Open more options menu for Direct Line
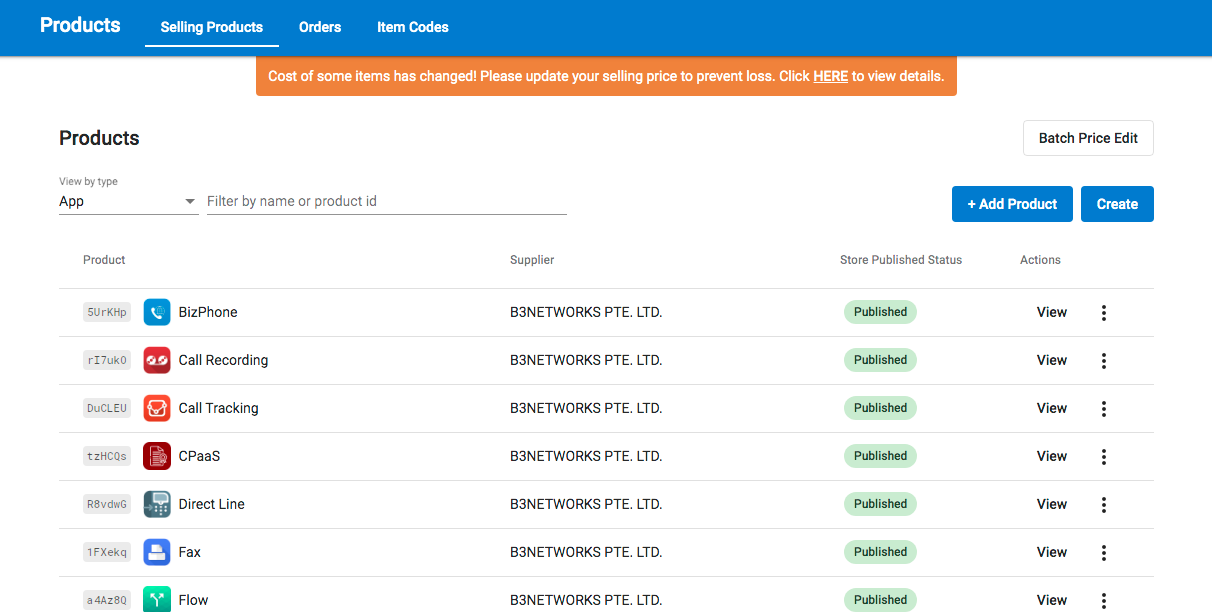Screen dimensions: 1212x612 [x=1104, y=505]
